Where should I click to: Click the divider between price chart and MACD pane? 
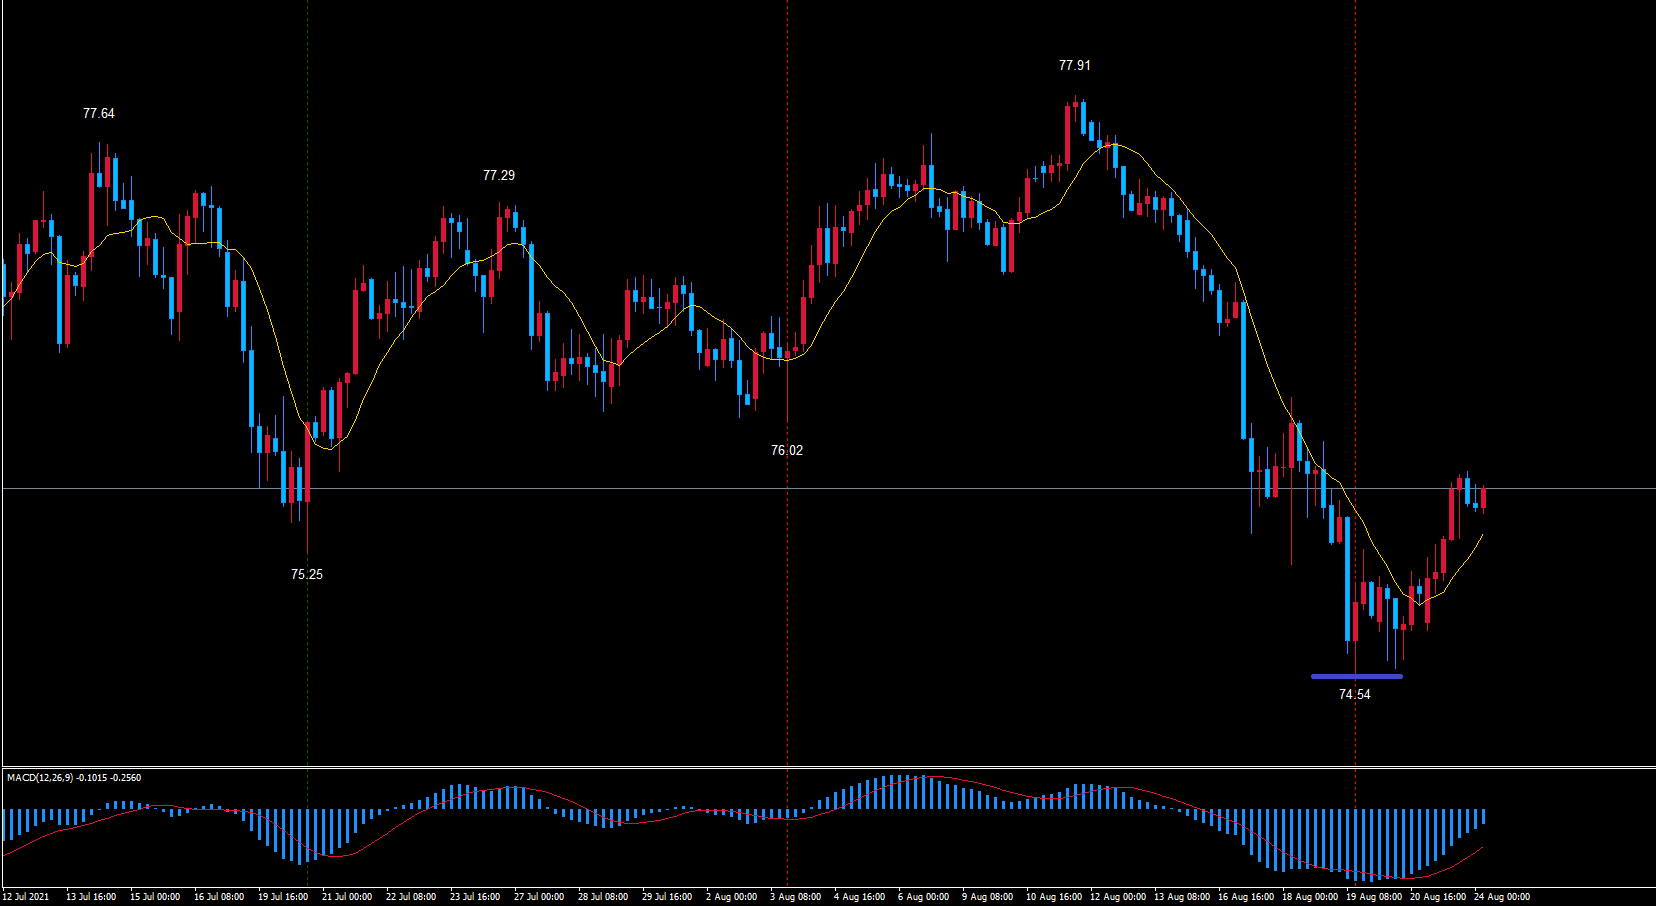(x=828, y=767)
